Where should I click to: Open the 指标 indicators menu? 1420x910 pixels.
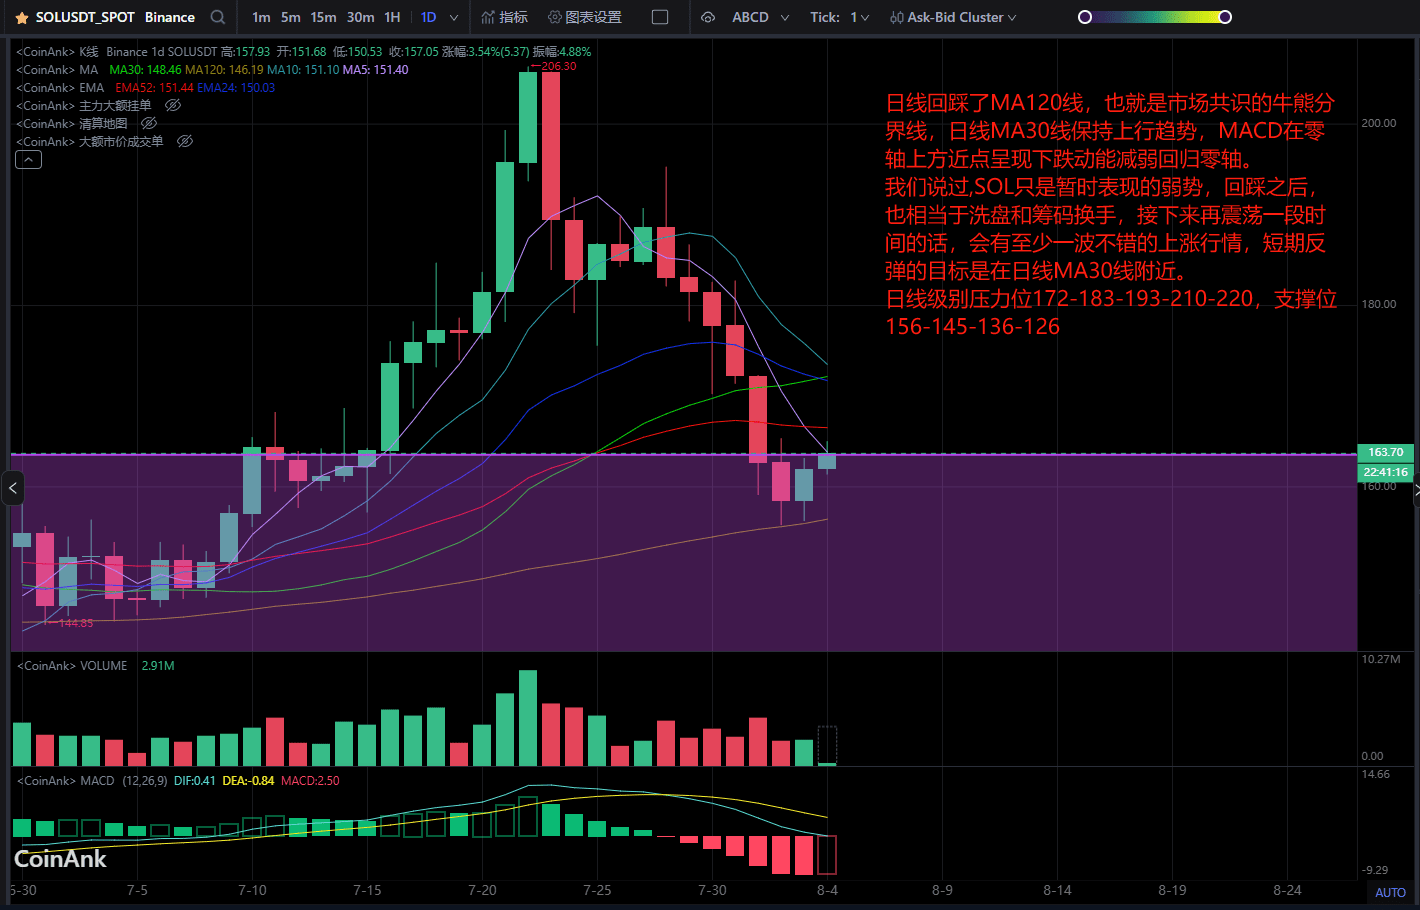click(x=504, y=17)
